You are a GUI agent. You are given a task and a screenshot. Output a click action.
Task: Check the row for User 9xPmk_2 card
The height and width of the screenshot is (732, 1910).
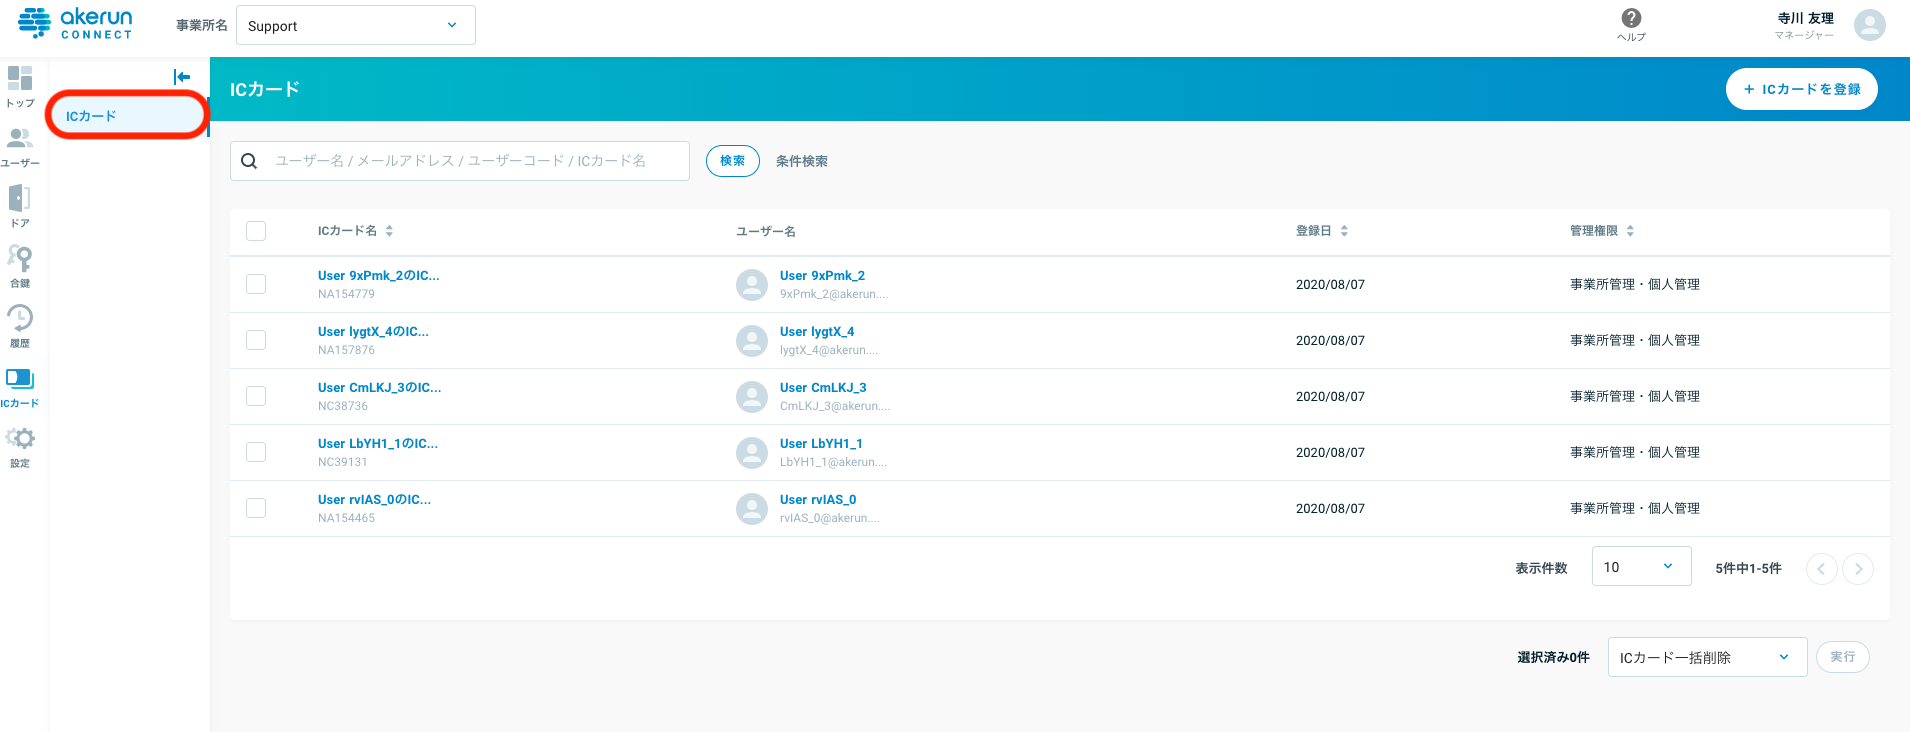256,284
